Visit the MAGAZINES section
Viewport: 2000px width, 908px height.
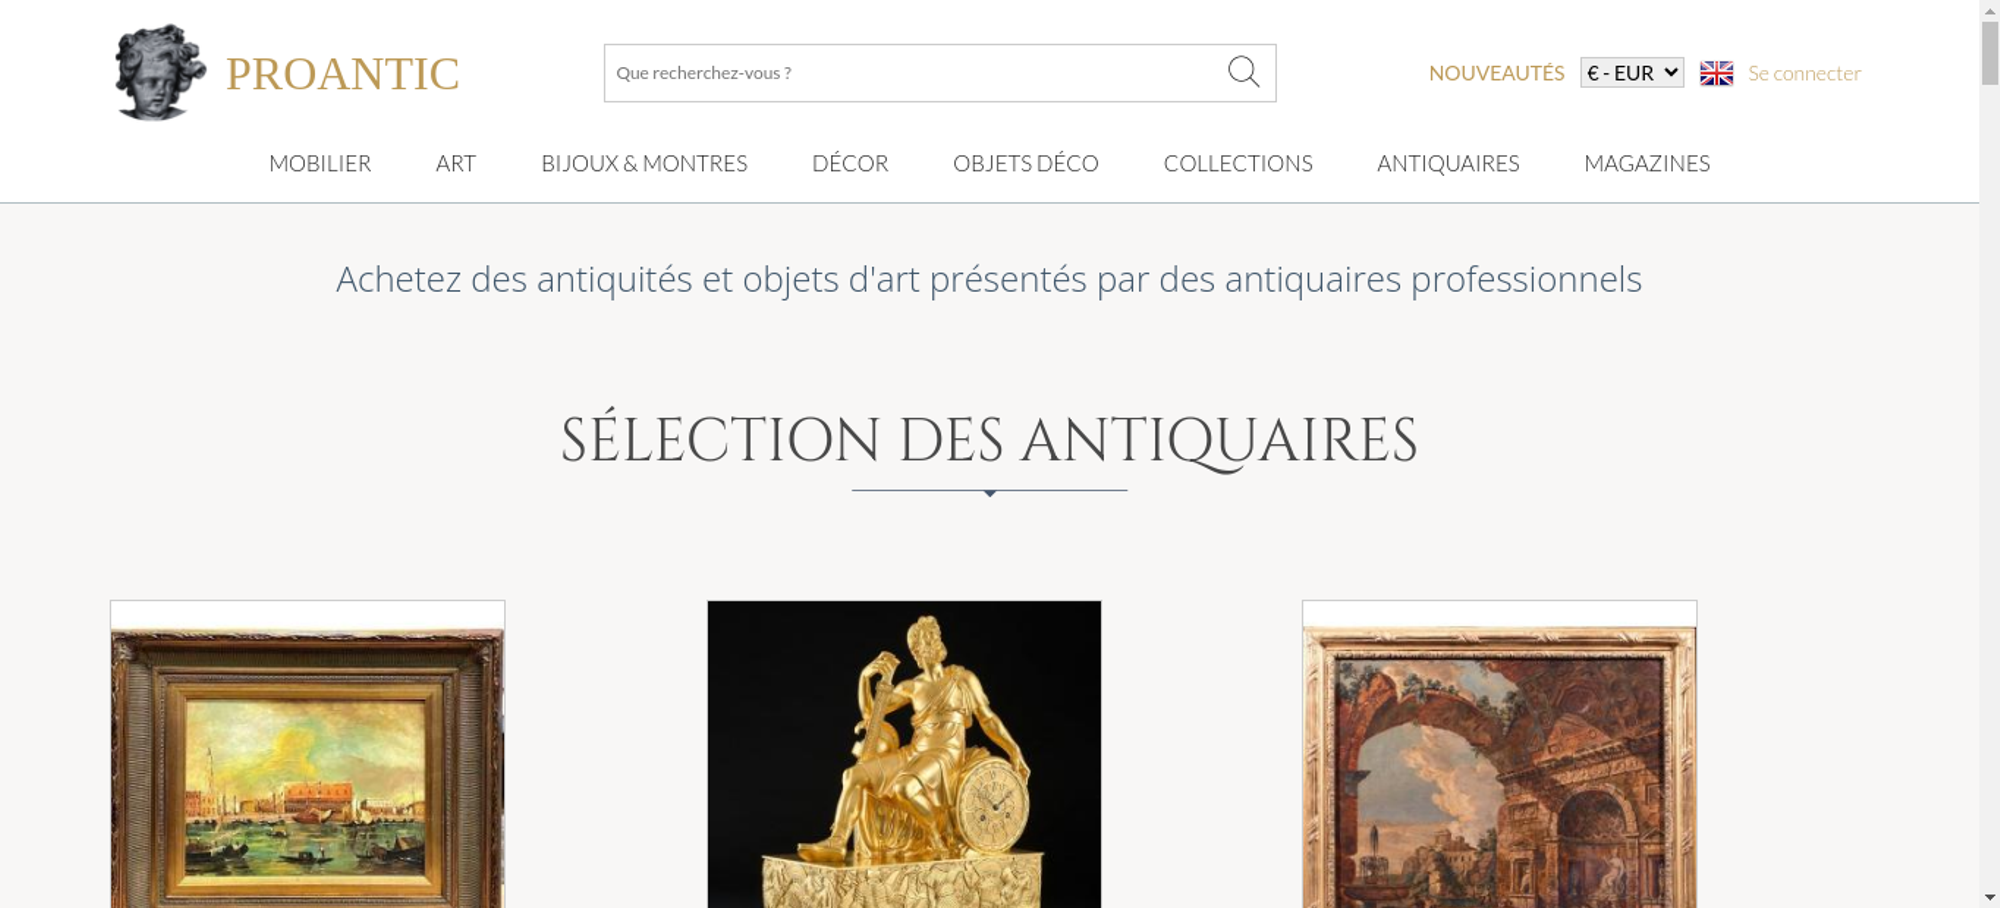pos(1647,163)
